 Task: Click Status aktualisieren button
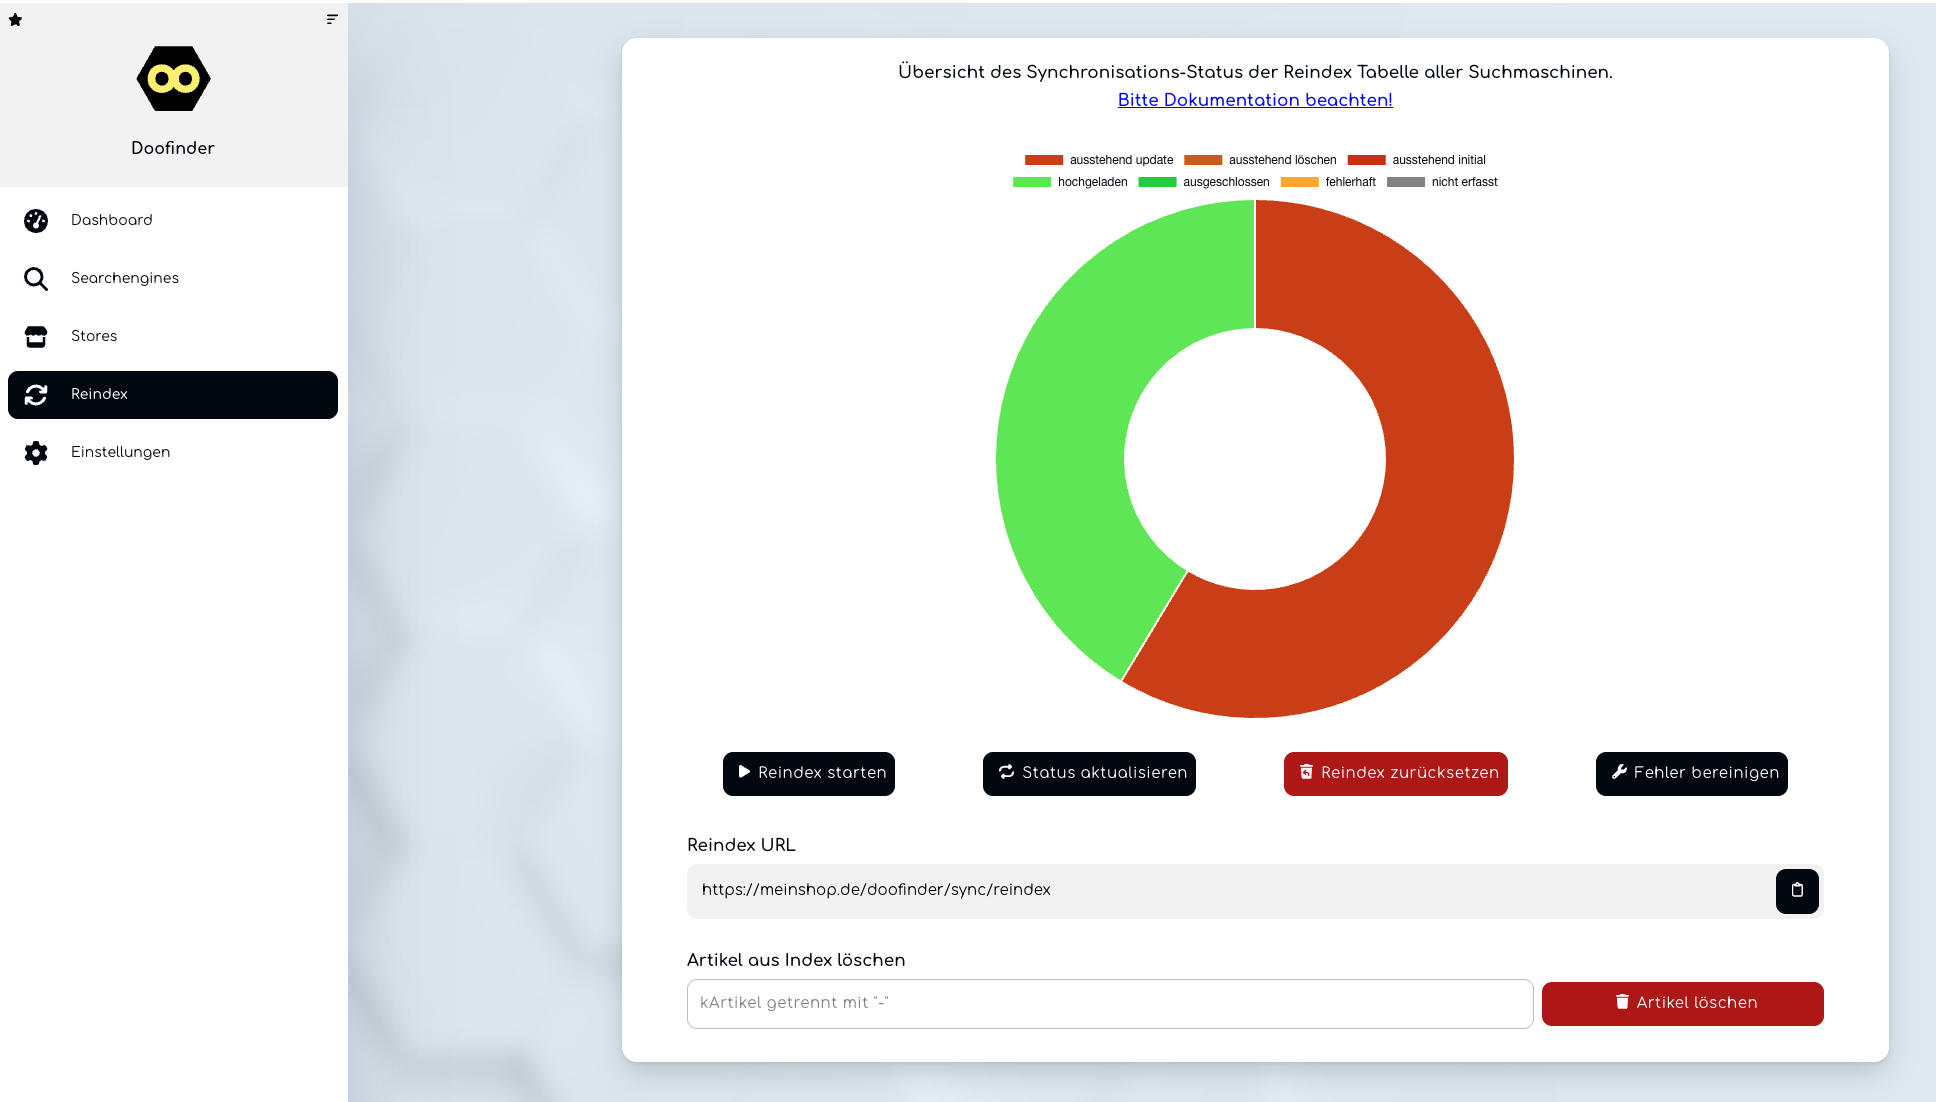(x=1089, y=773)
